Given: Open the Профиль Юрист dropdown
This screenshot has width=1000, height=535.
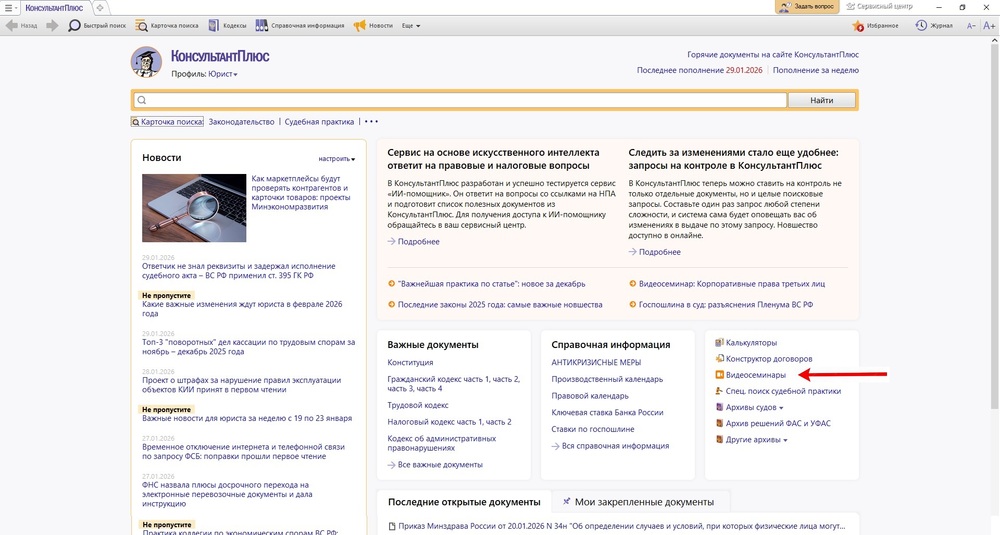Looking at the screenshot, I should tap(223, 74).
